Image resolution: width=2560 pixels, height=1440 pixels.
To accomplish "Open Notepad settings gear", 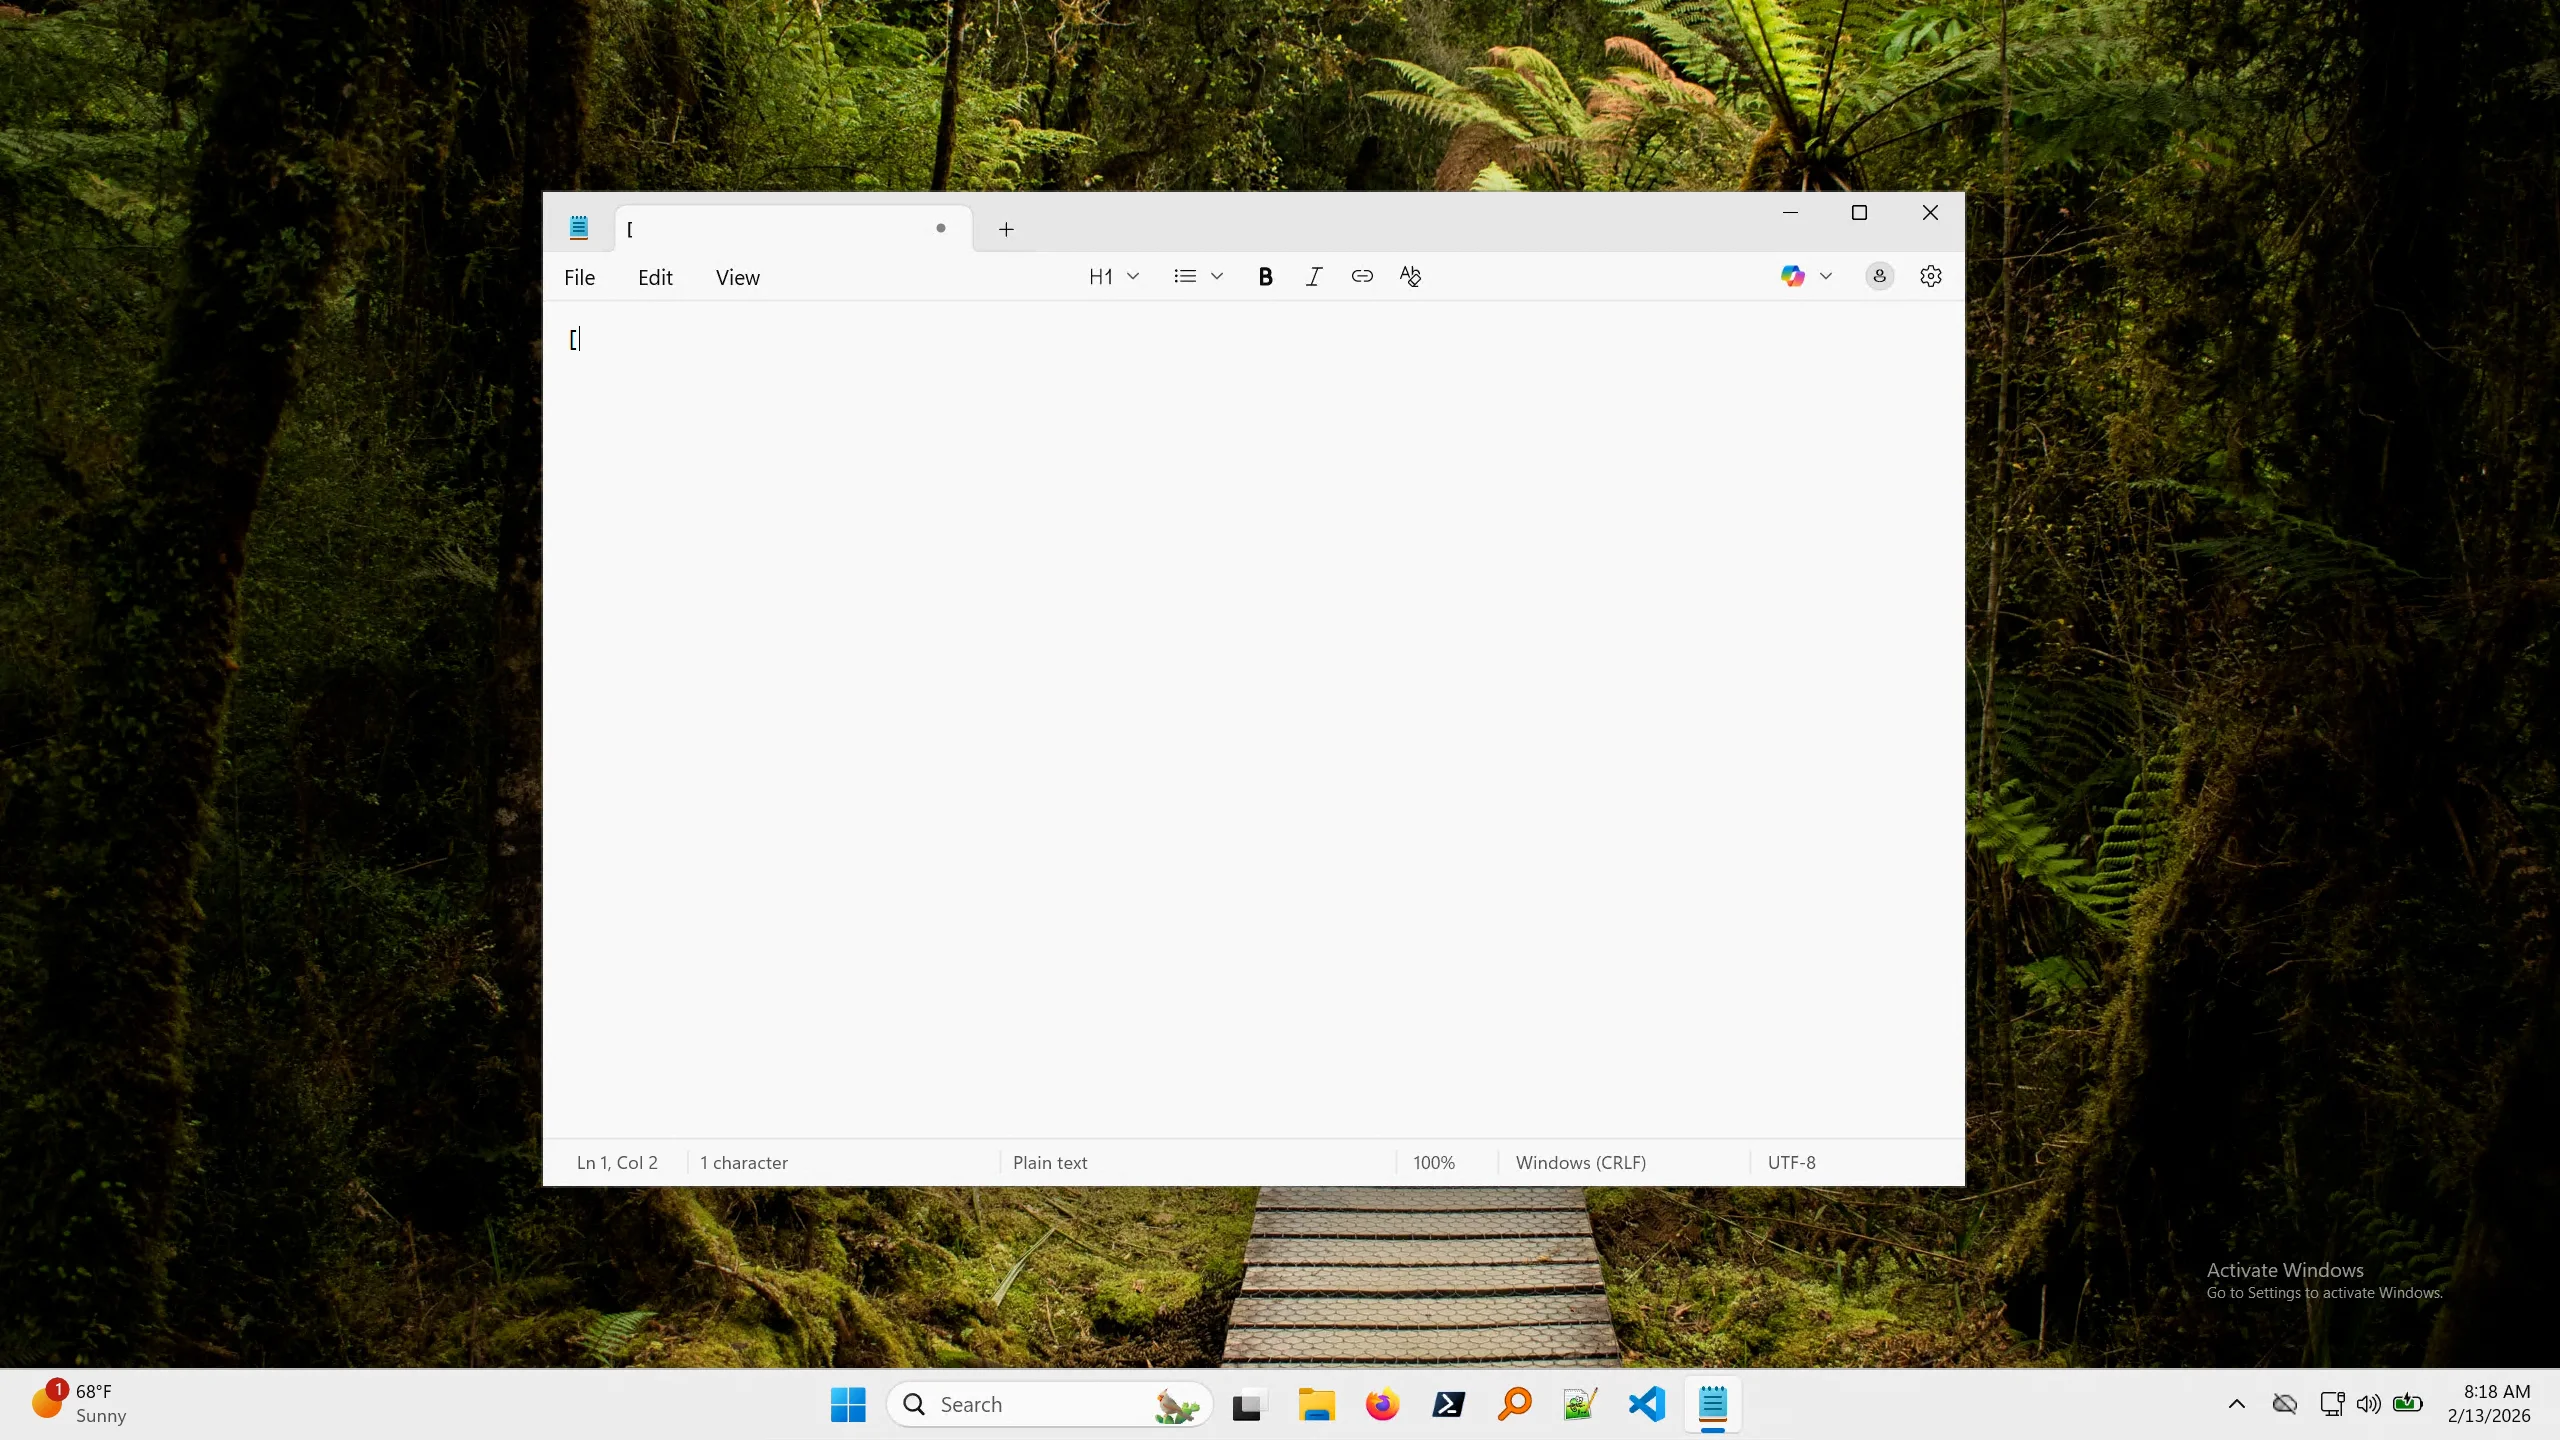I will coord(1930,277).
